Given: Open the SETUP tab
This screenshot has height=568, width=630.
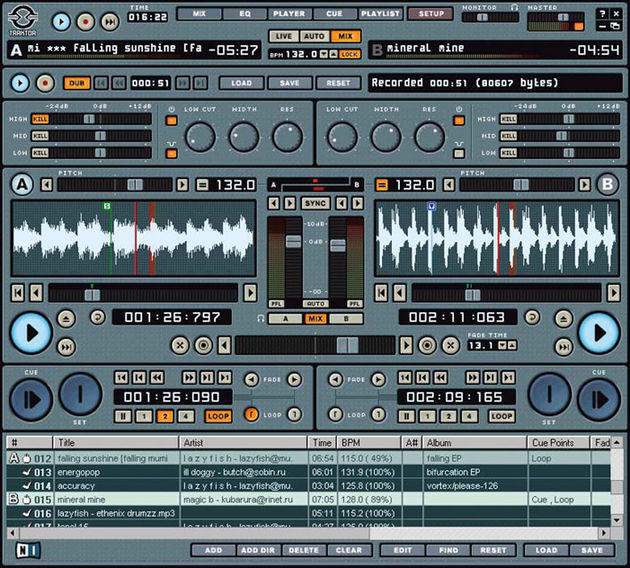Looking at the screenshot, I should coord(431,13).
